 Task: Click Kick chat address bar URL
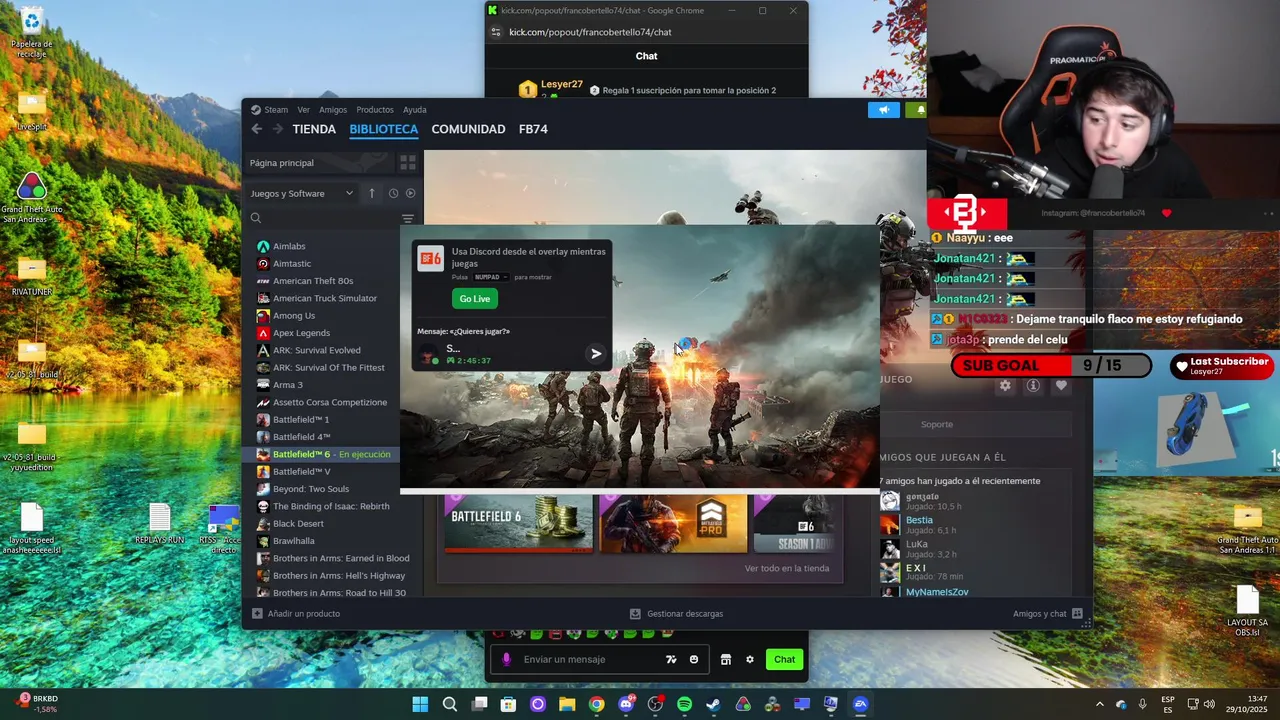[590, 32]
